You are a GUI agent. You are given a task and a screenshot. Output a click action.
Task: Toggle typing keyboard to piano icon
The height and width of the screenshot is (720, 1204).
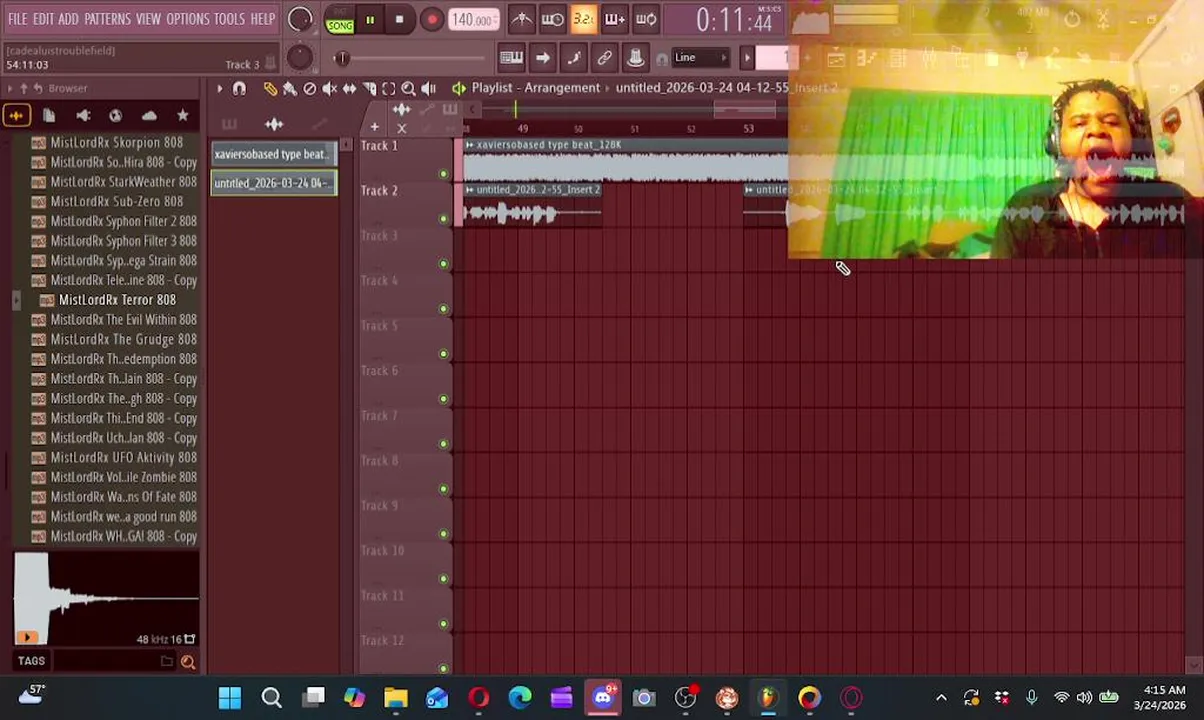(511, 58)
